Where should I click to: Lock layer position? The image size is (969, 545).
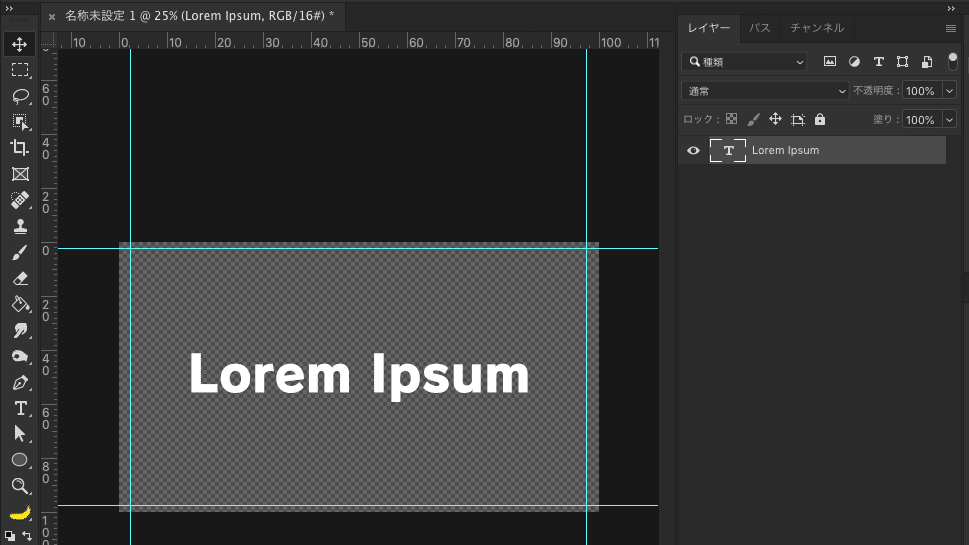click(x=775, y=119)
